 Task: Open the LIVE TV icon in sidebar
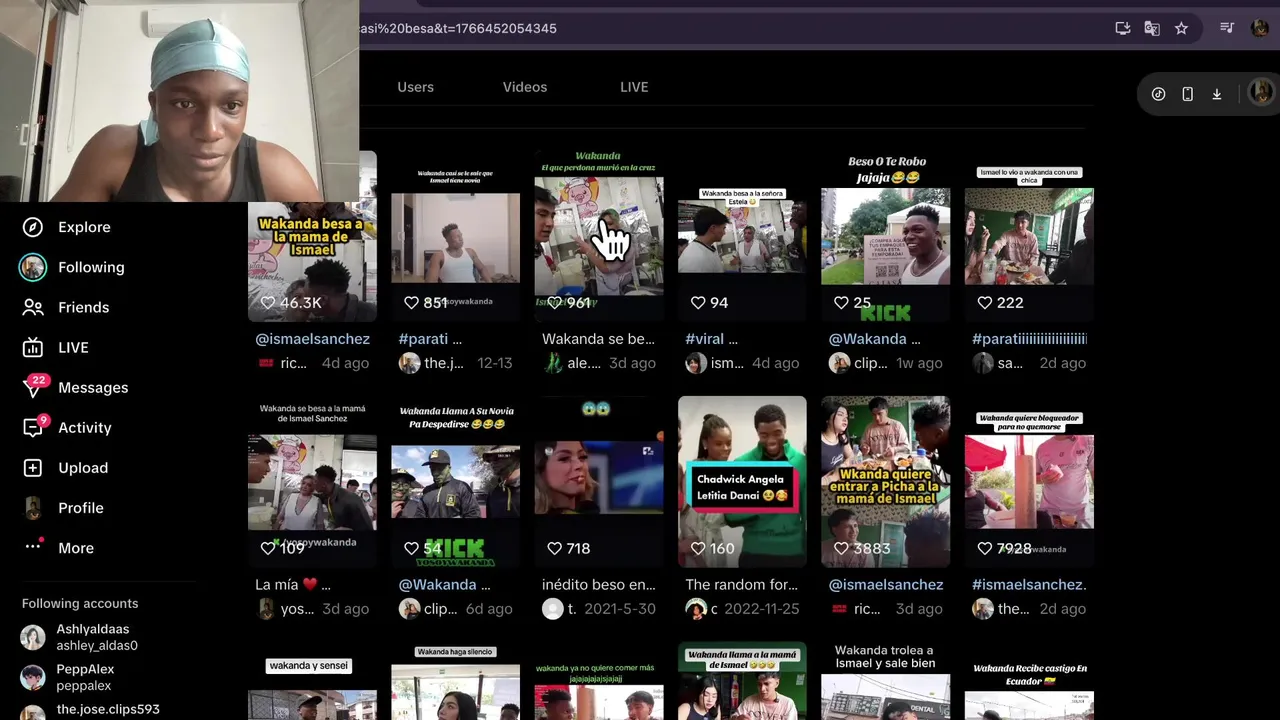pos(33,347)
